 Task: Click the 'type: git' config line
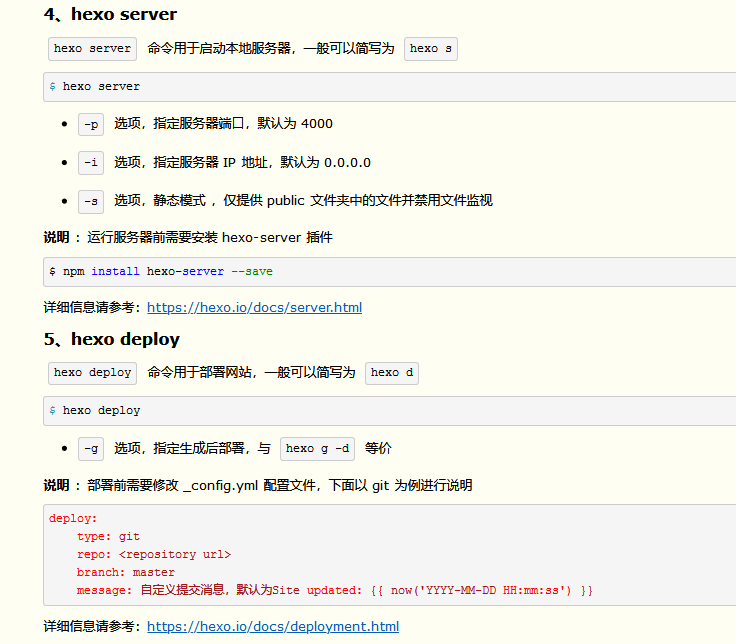108,536
